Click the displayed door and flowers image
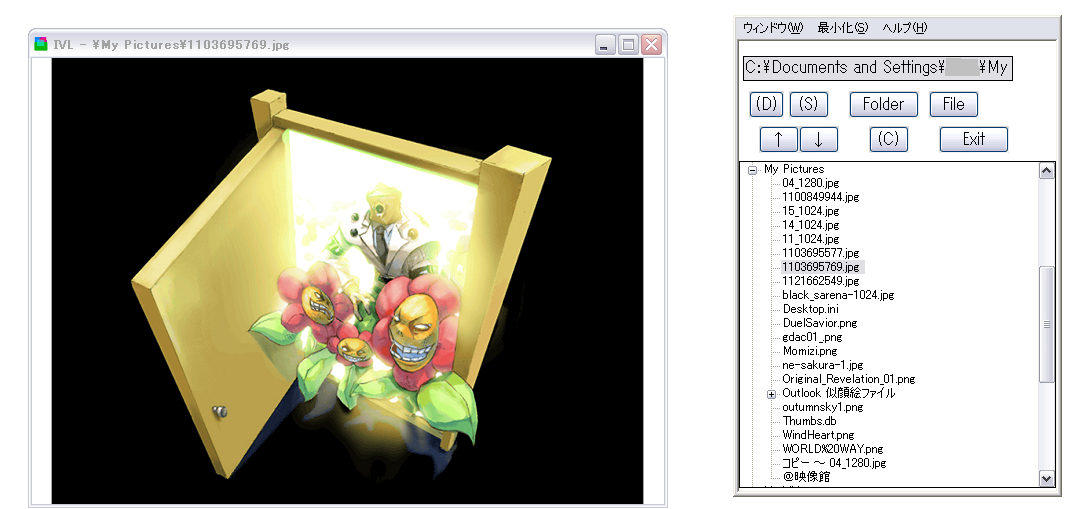Image resolution: width=1077 pixels, height=509 pixels. tap(347, 281)
